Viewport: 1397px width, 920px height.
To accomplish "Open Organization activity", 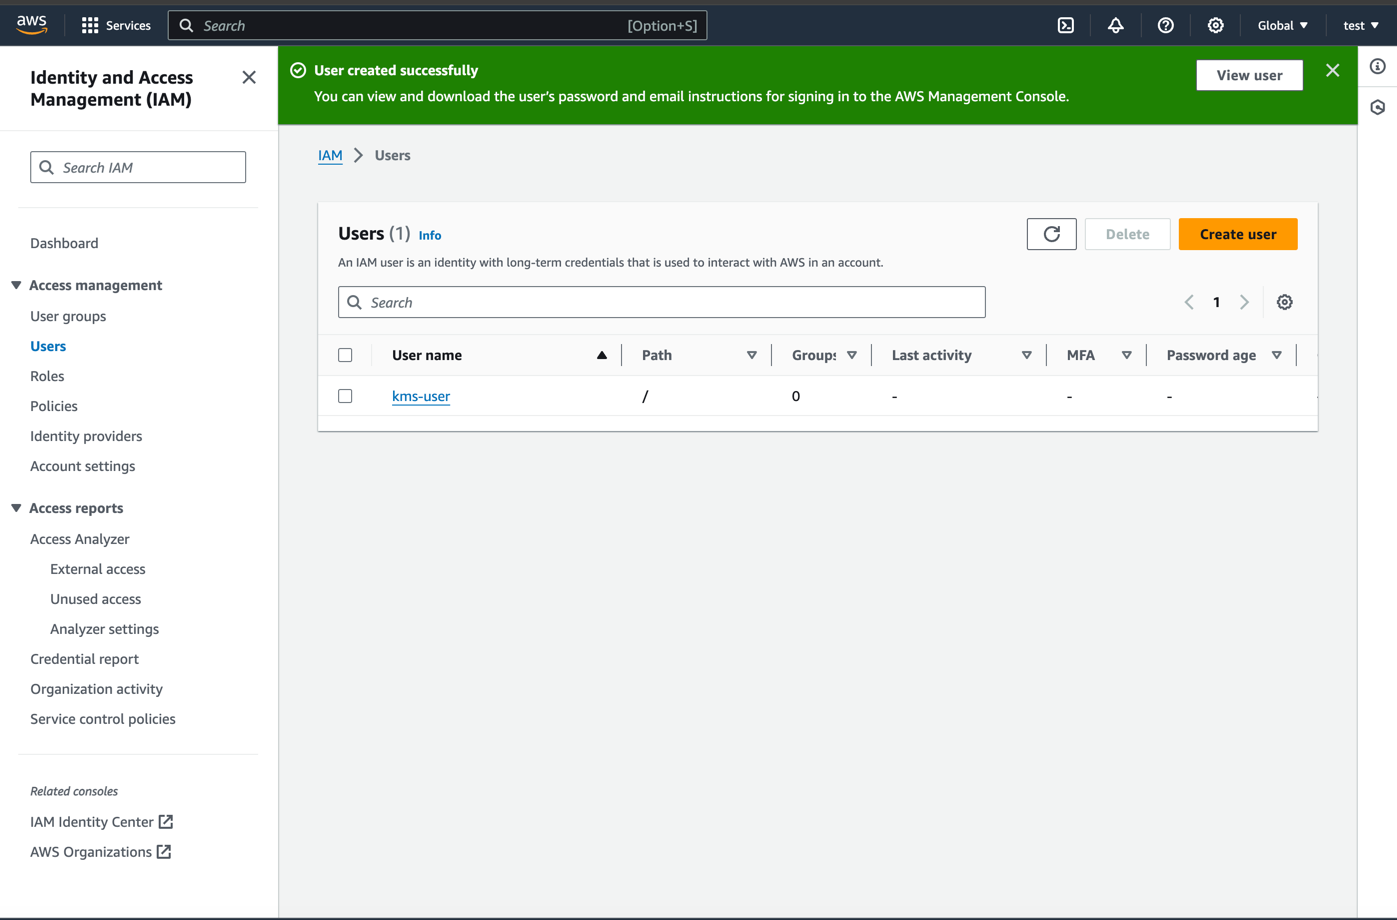I will 96,689.
